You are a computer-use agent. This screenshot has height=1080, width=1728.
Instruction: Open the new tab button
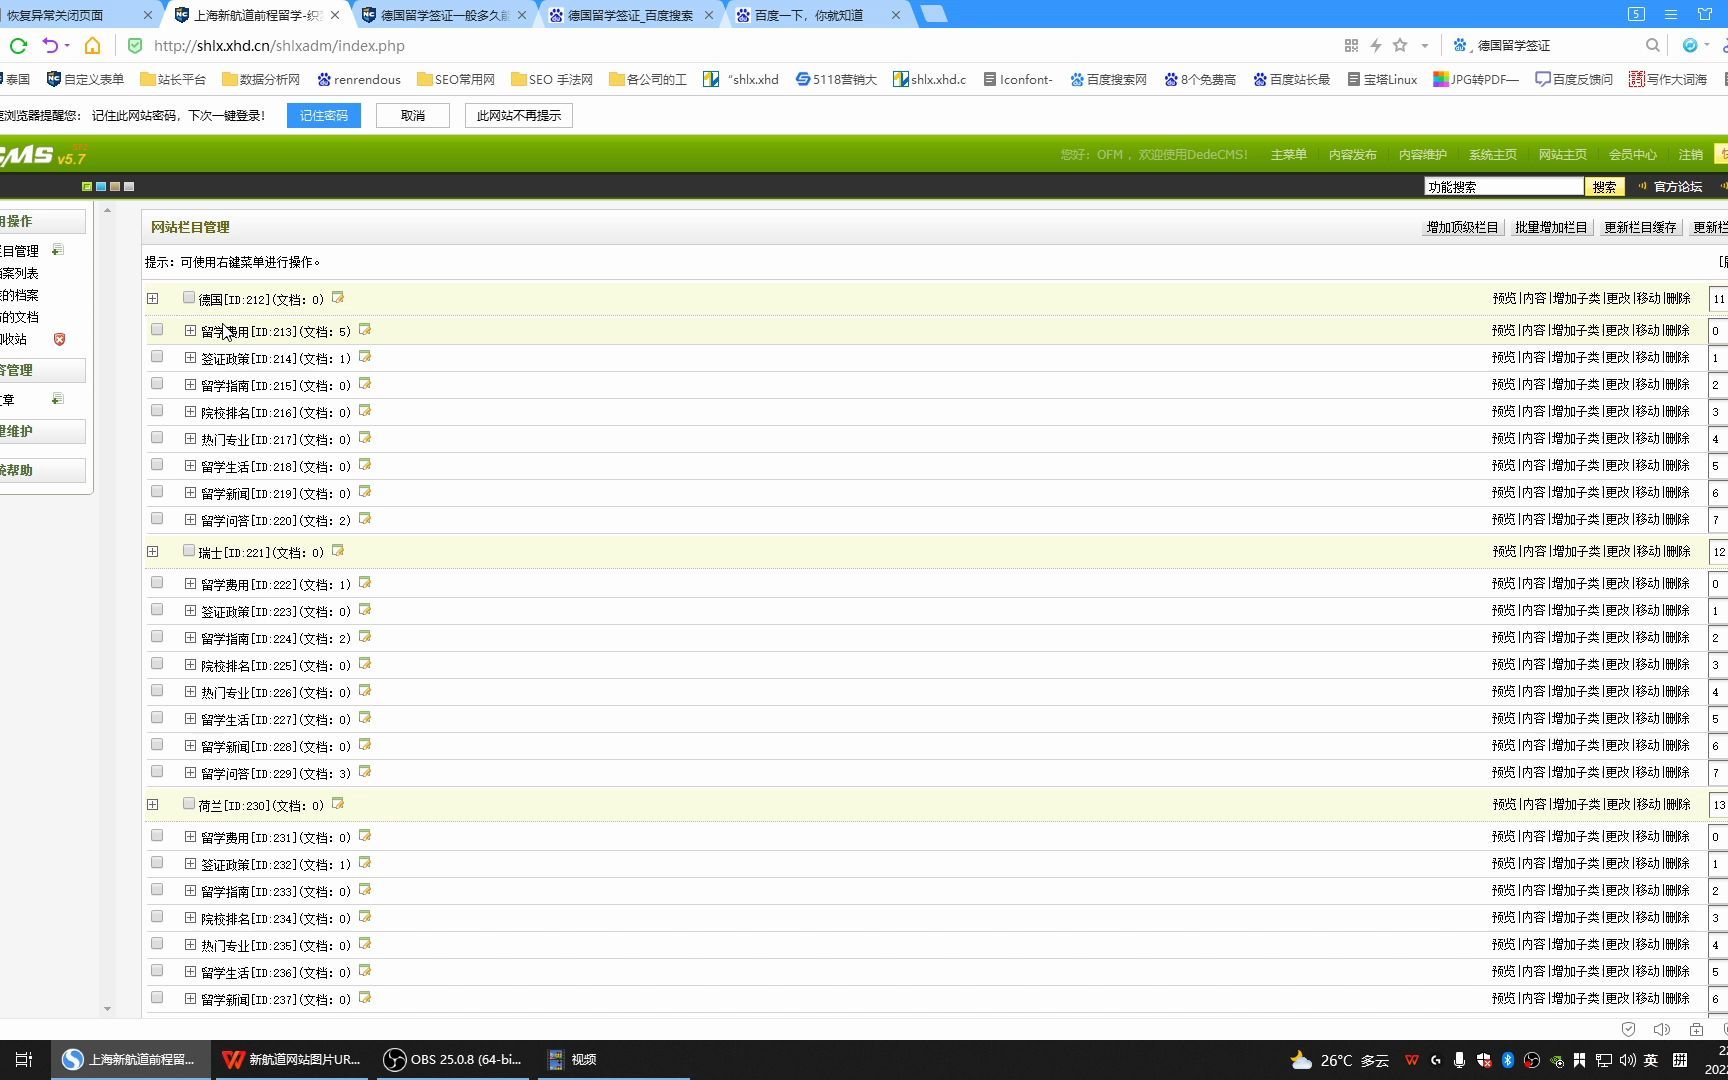point(933,14)
